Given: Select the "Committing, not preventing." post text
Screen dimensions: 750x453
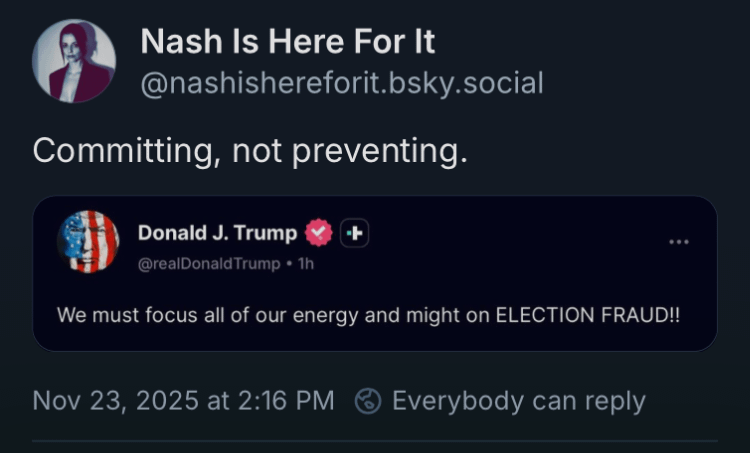Looking at the screenshot, I should pyautogui.click(x=249, y=151).
